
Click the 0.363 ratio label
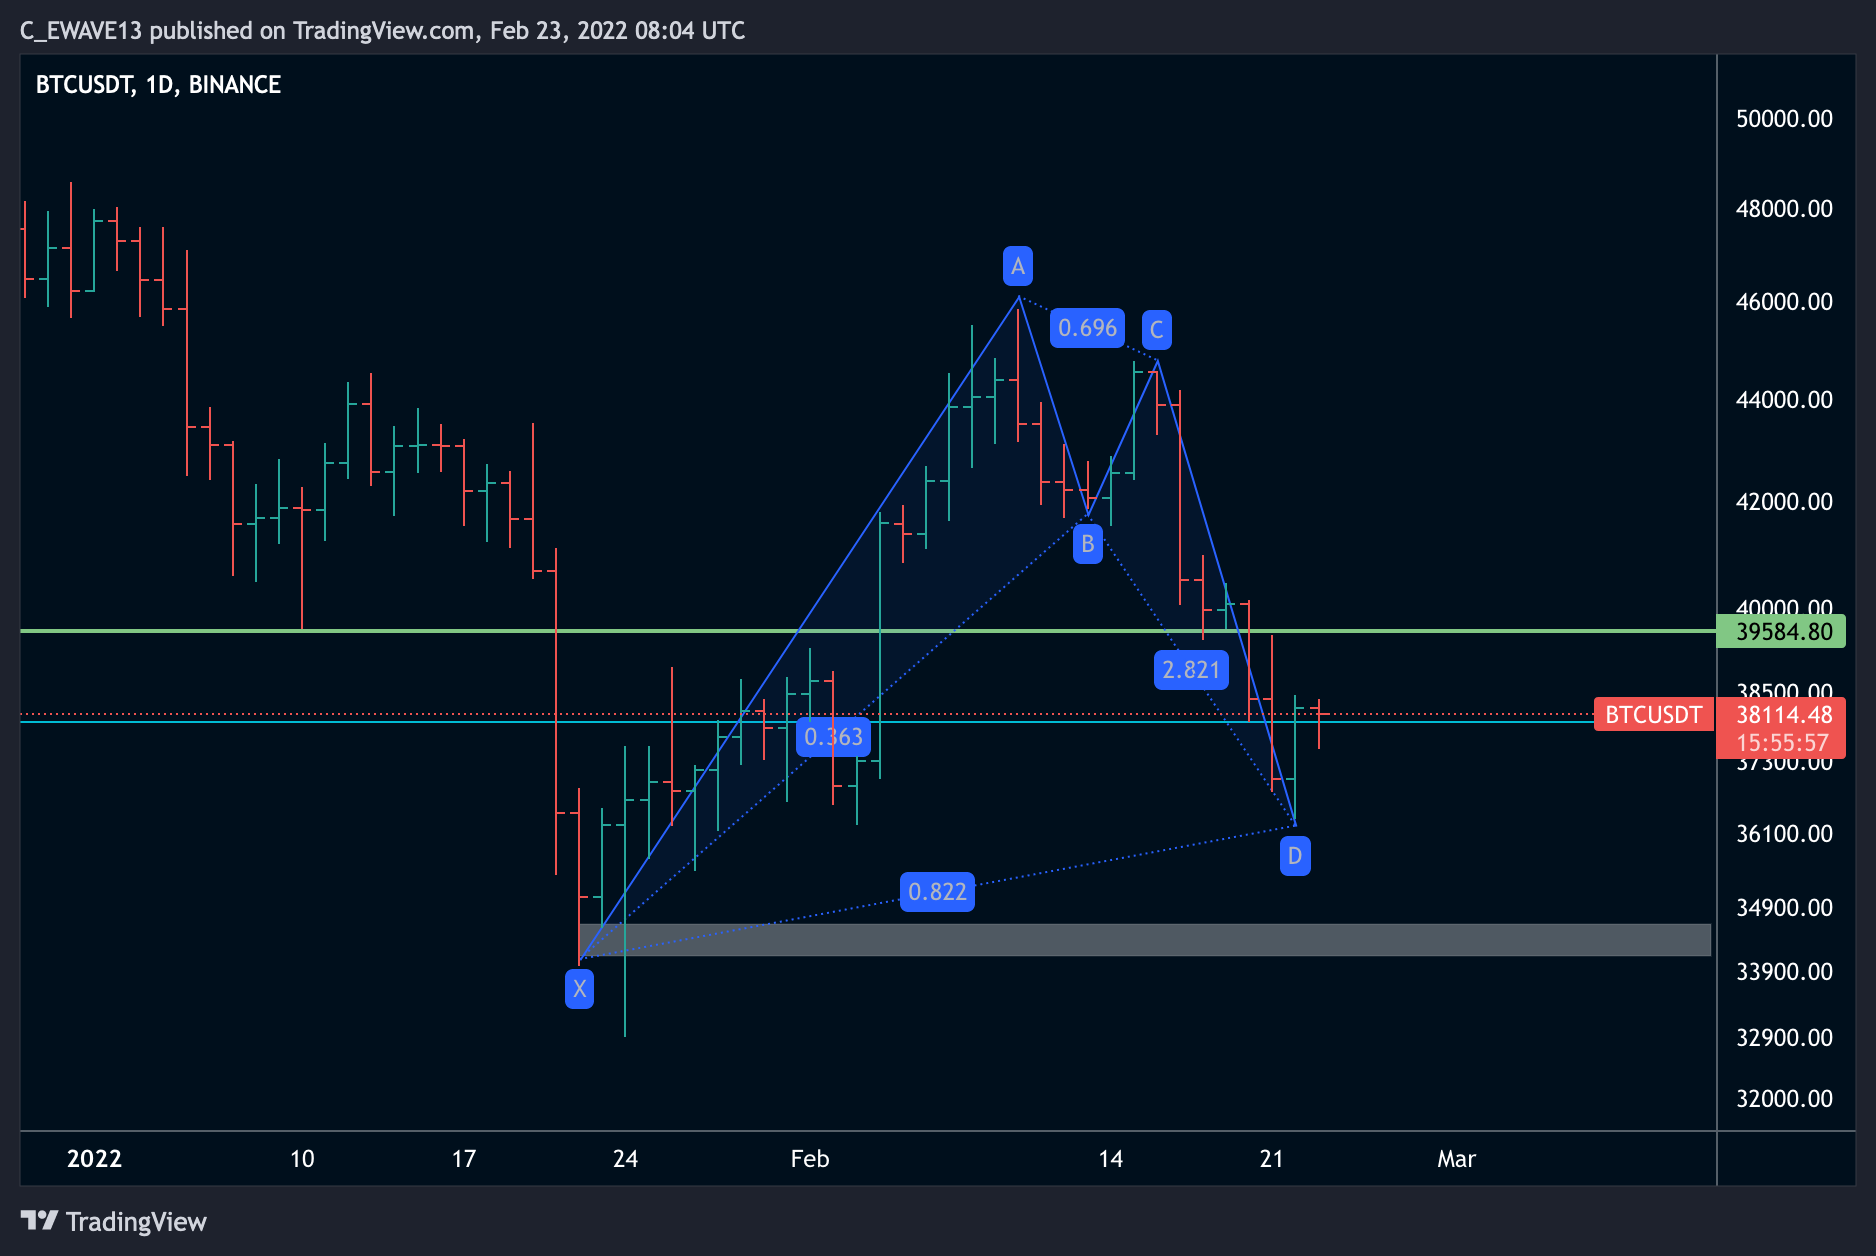(x=833, y=737)
